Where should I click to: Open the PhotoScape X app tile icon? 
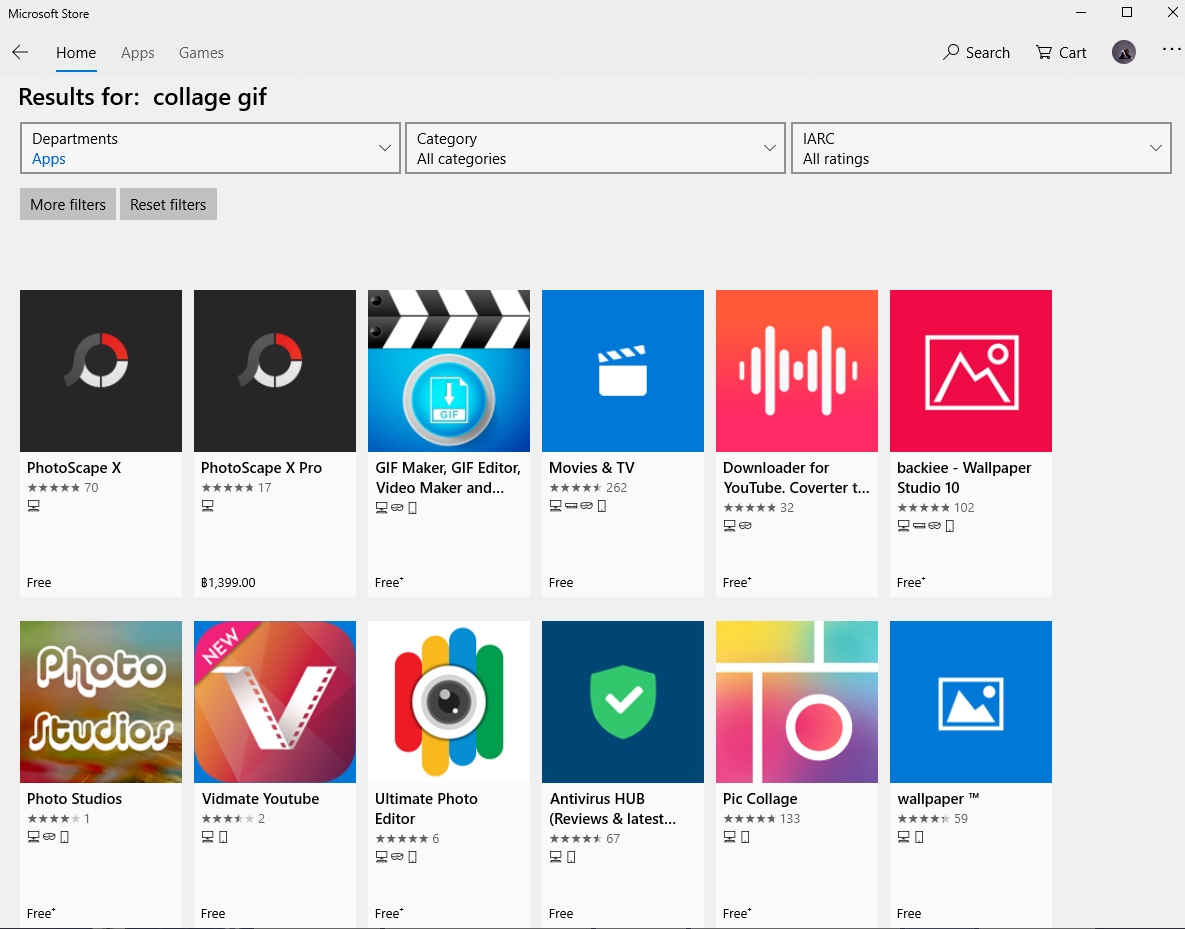tap(101, 371)
